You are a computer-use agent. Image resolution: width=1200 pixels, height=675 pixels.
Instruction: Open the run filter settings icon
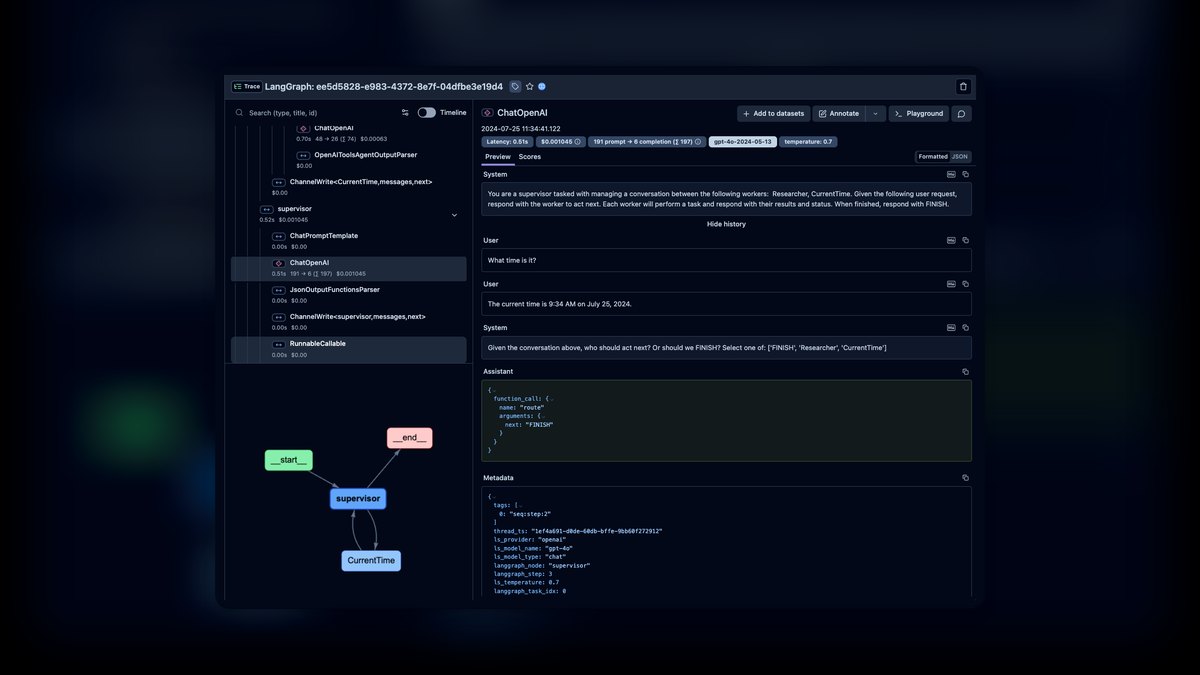tap(405, 113)
